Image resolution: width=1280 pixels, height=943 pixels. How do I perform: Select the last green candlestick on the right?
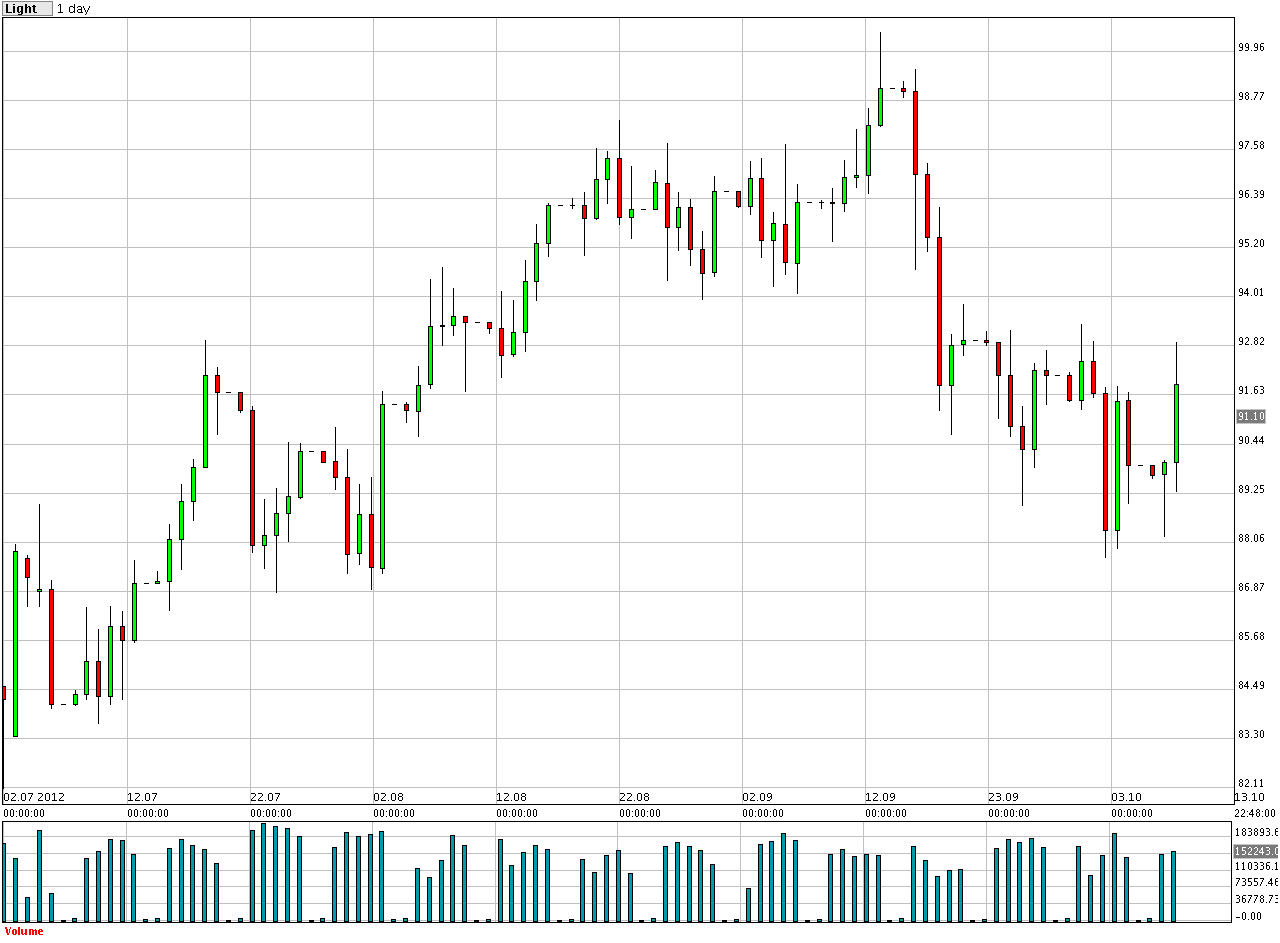tap(1177, 423)
